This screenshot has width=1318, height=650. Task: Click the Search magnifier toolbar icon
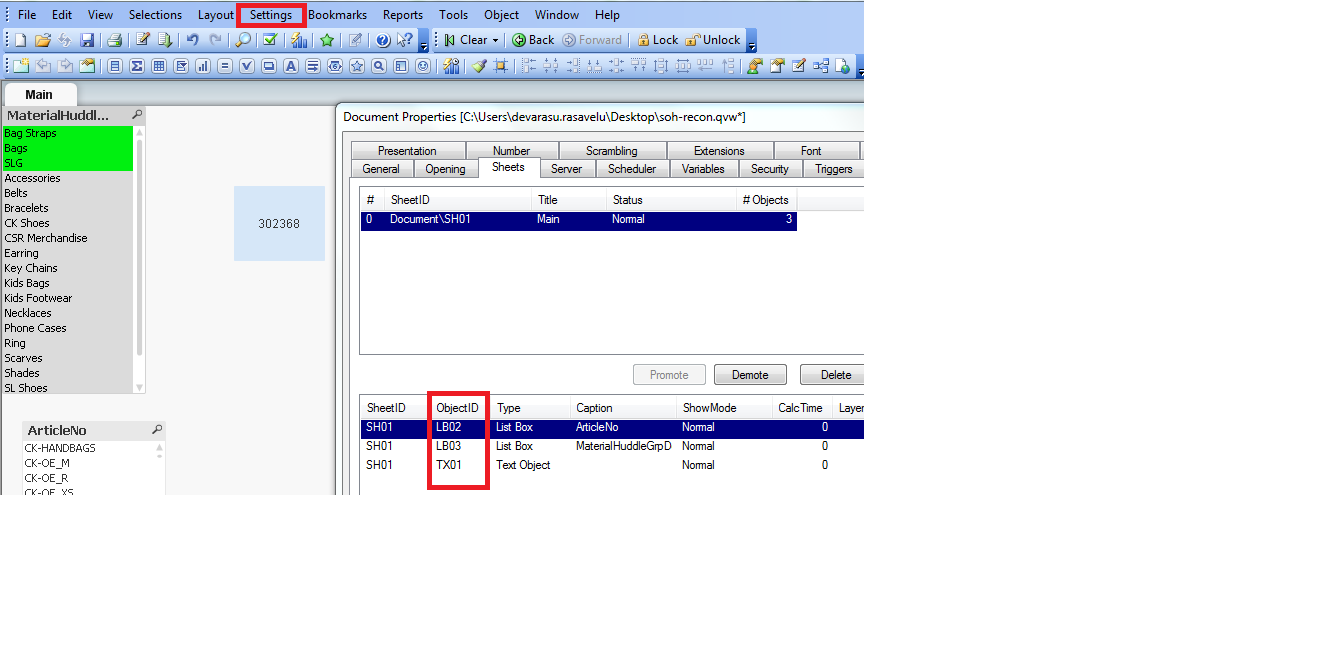[243, 40]
